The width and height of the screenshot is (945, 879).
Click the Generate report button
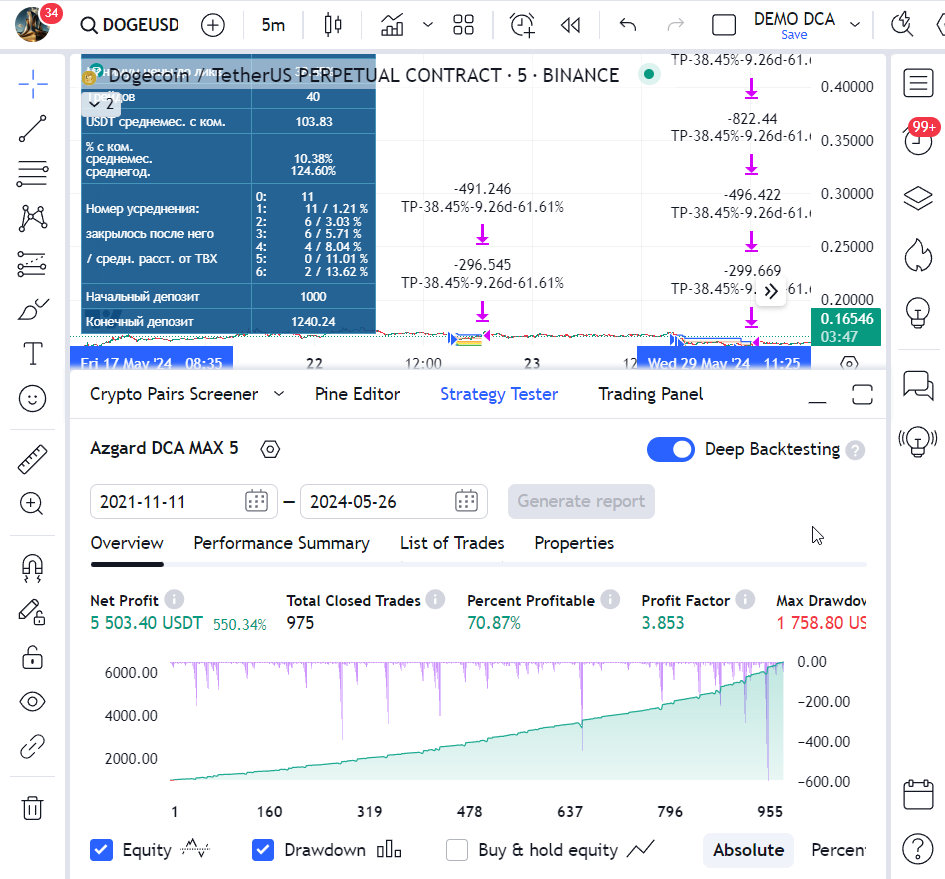tap(581, 502)
